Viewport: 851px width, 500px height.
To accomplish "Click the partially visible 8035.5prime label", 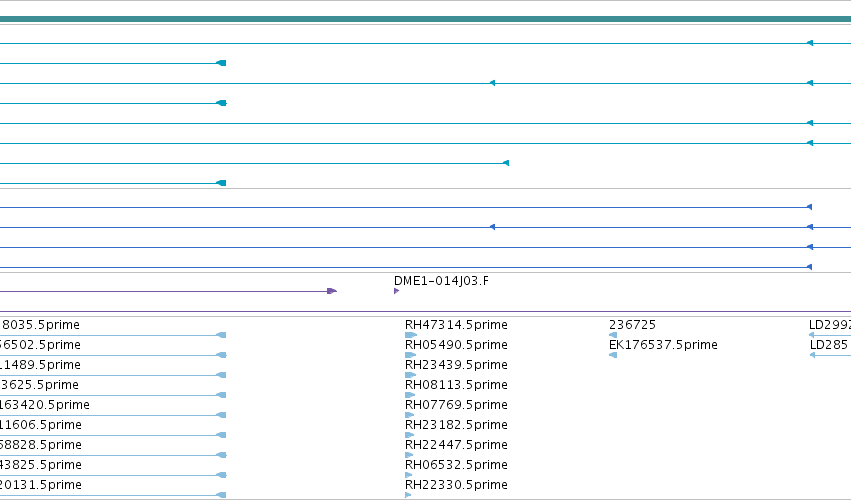I will coord(40,325).
